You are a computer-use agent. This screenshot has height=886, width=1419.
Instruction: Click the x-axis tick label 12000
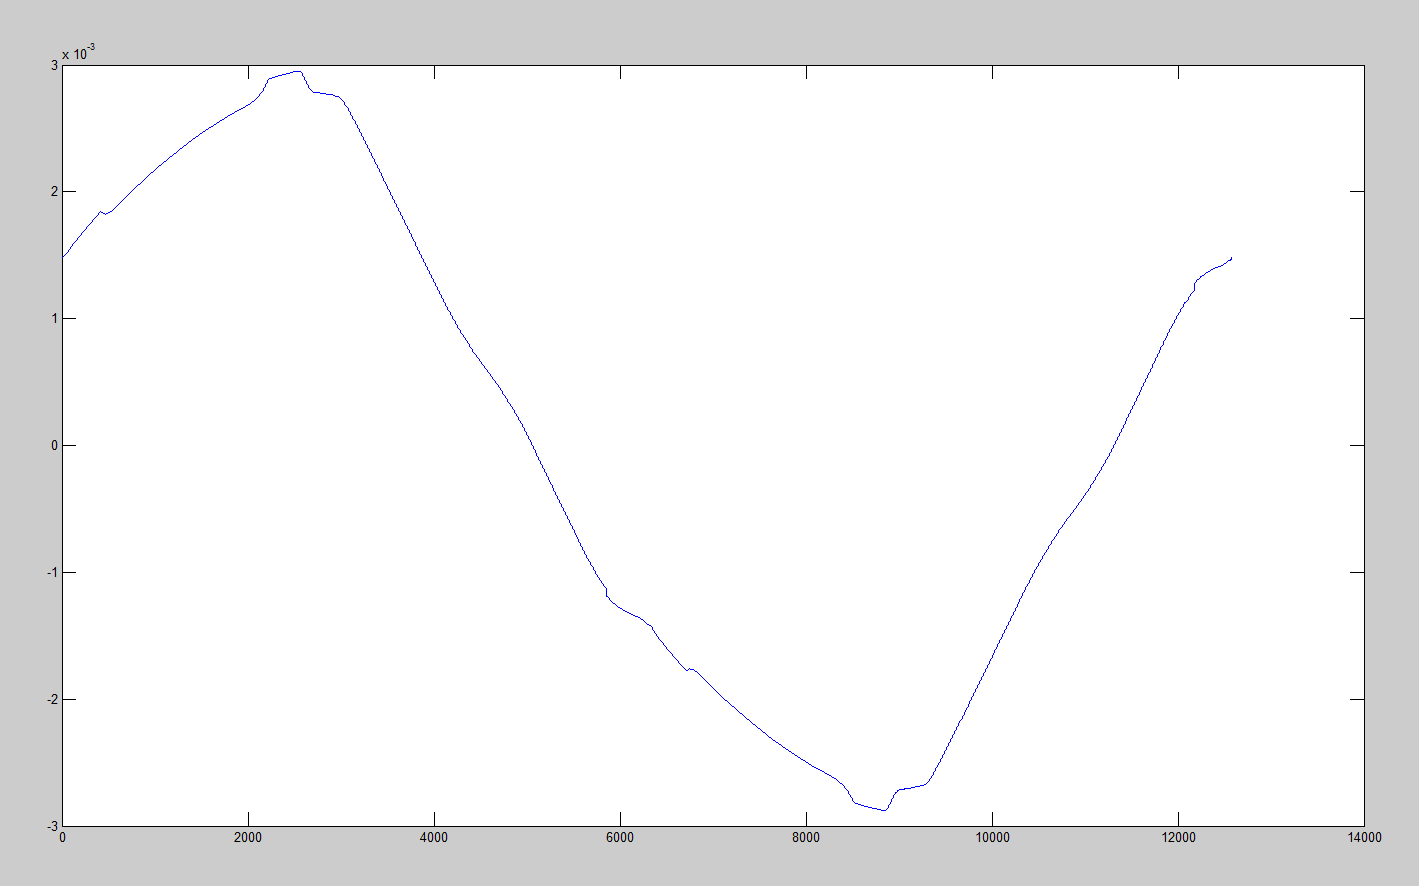(x=1178, y=838)
